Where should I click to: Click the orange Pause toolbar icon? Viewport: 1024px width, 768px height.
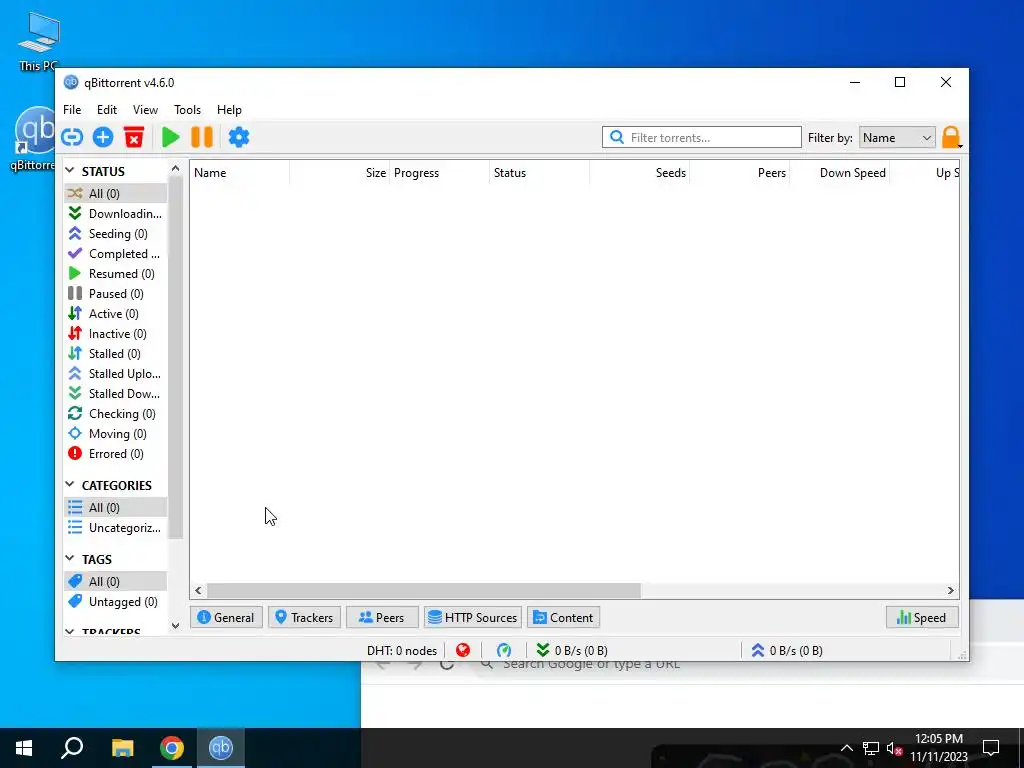202,137
